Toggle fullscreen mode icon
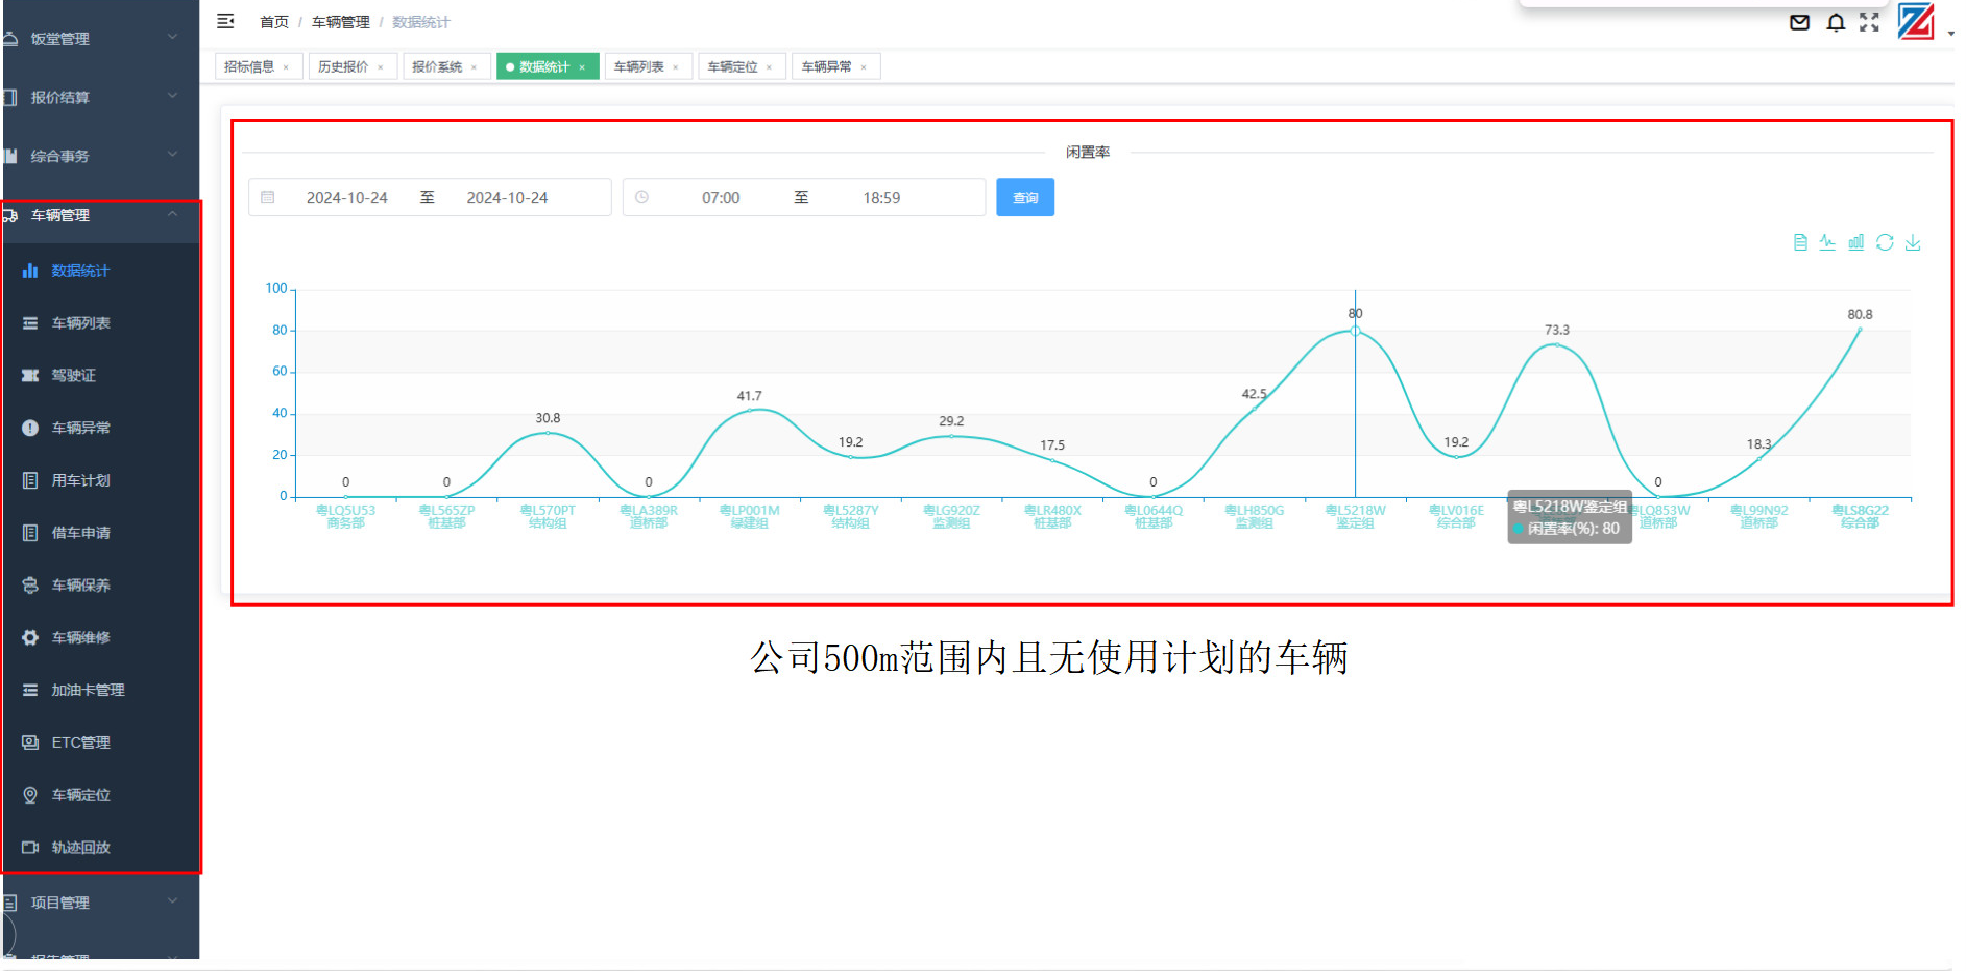 1869,23
